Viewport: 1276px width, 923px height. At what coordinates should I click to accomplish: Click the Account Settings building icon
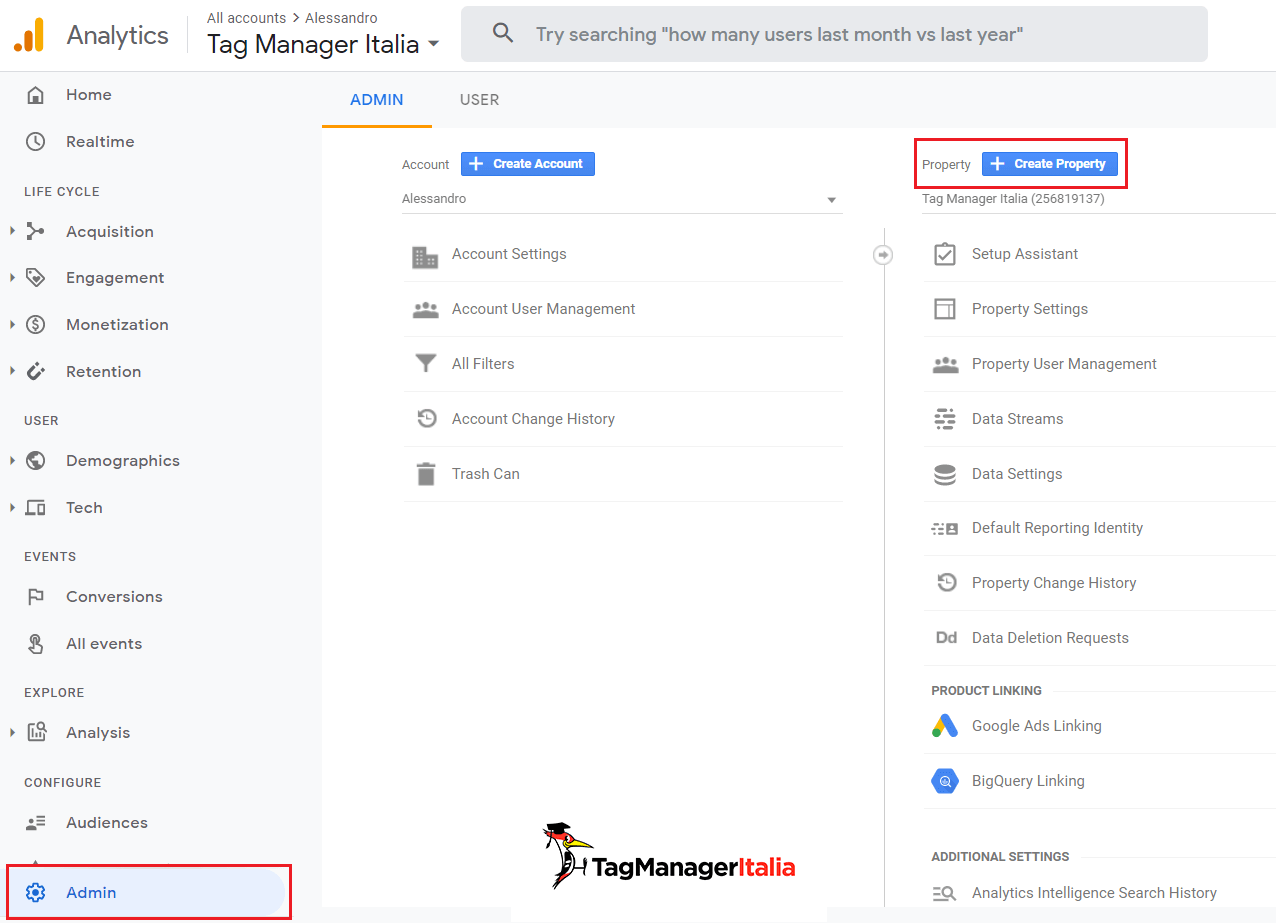pyautogui.click(x=425, y=256)
